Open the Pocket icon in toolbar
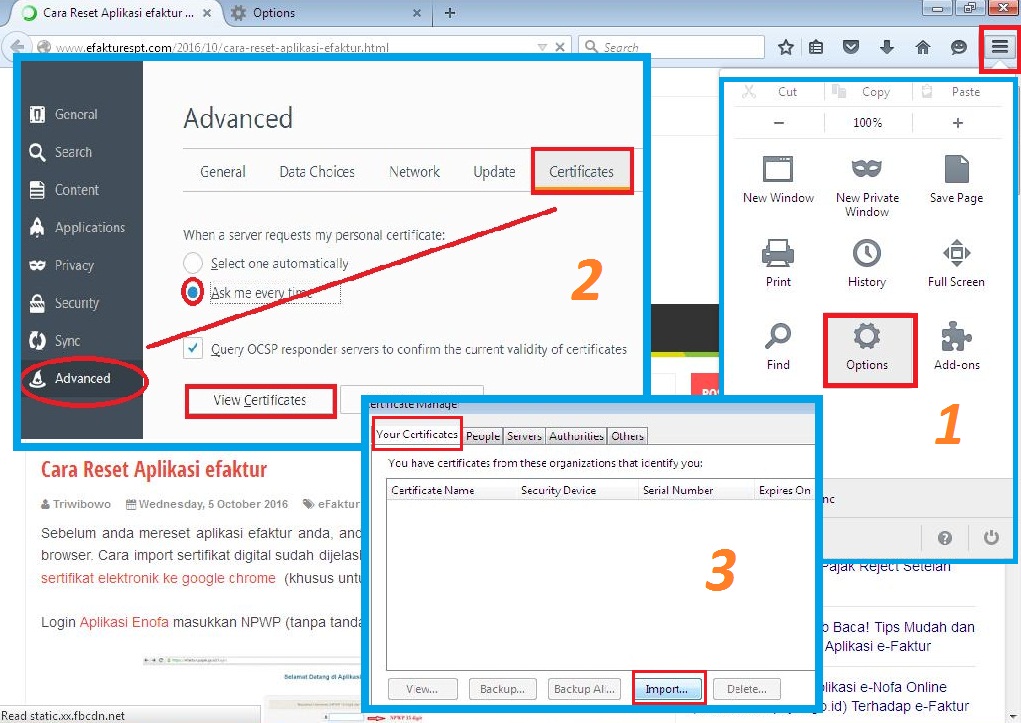Image resolution: width=1021 pixels, height=723 pixels. tap(850, 47)
